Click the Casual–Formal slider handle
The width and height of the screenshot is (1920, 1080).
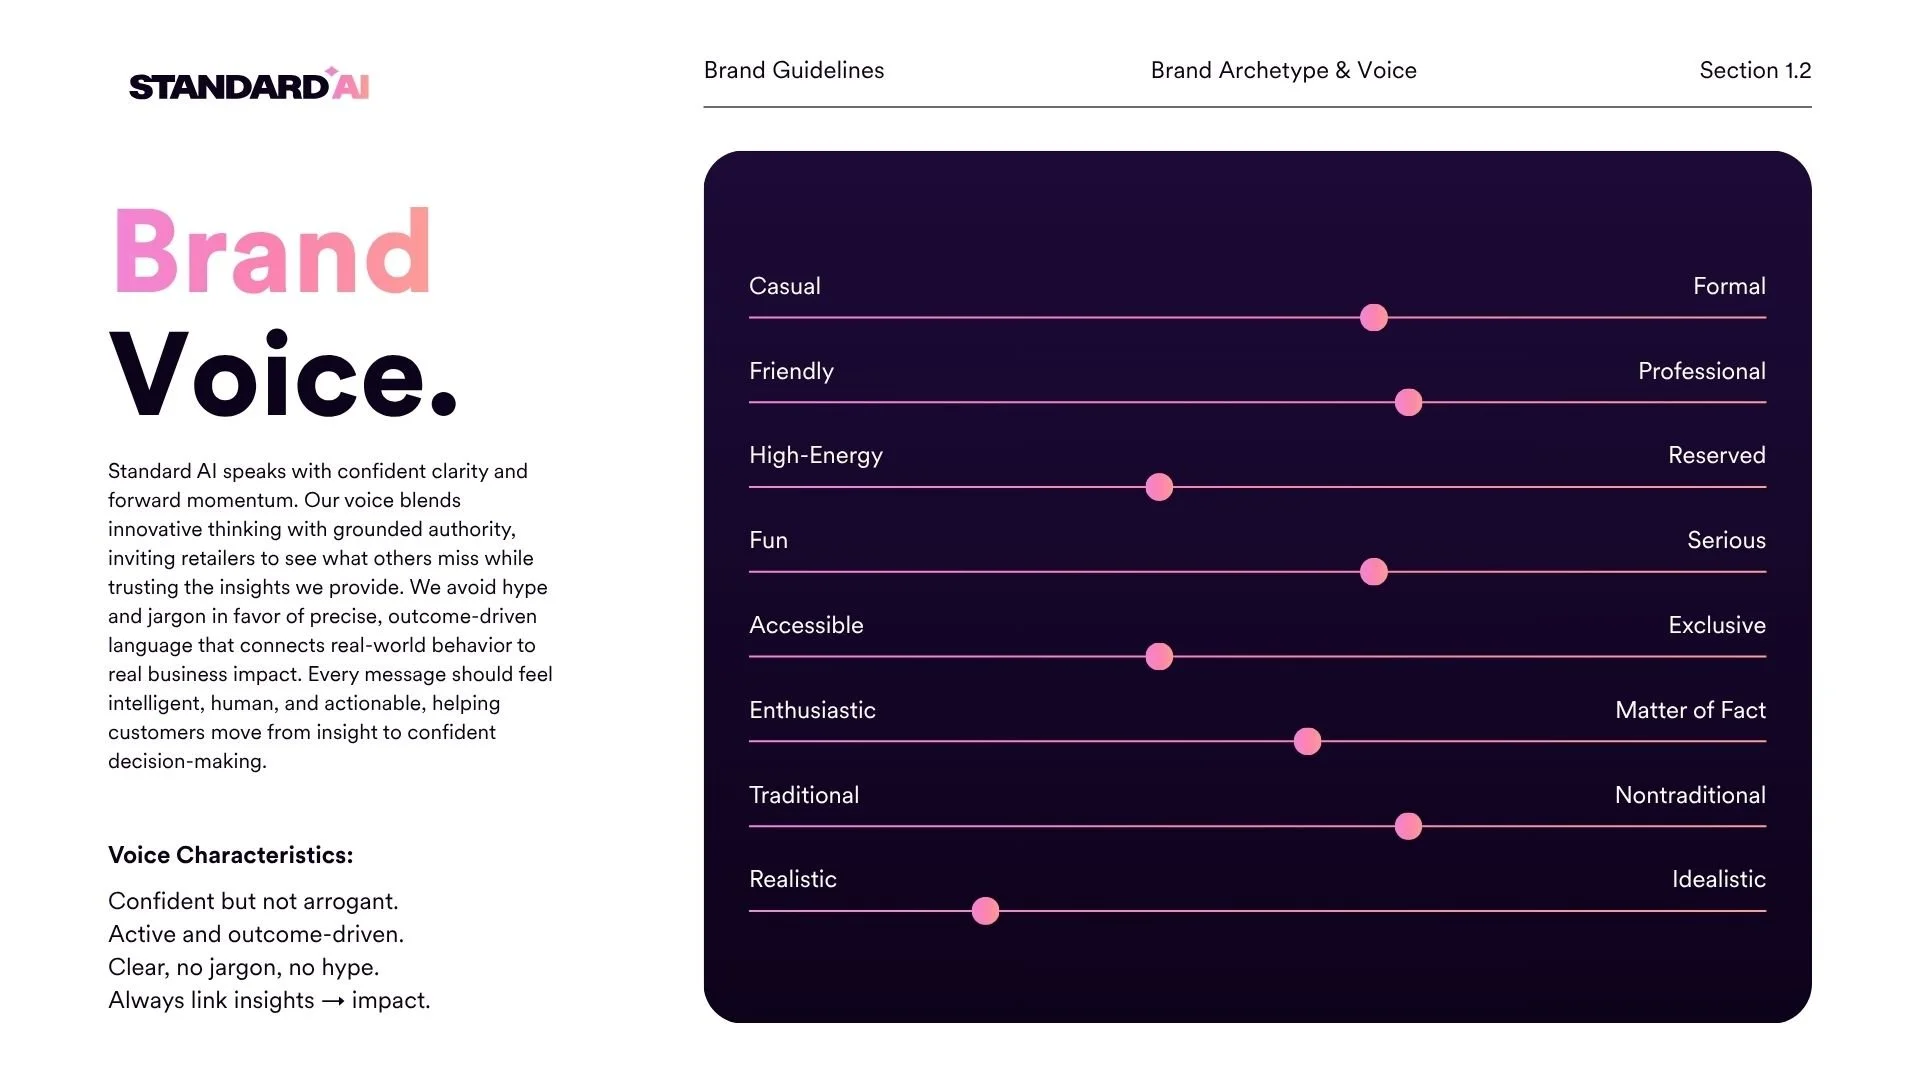(1374, 318)
